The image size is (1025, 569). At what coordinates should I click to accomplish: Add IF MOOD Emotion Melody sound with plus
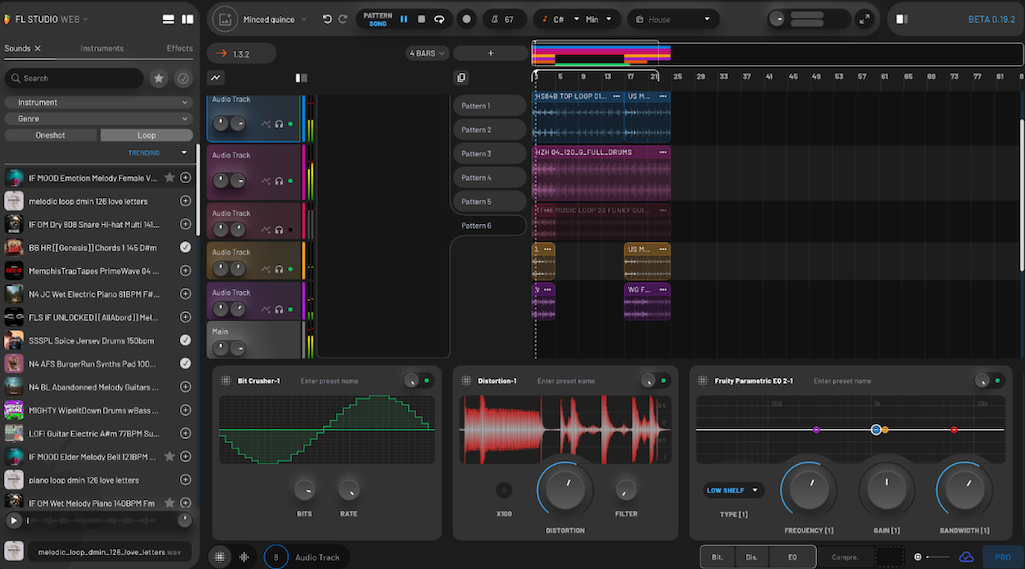[x=185, y=178]
